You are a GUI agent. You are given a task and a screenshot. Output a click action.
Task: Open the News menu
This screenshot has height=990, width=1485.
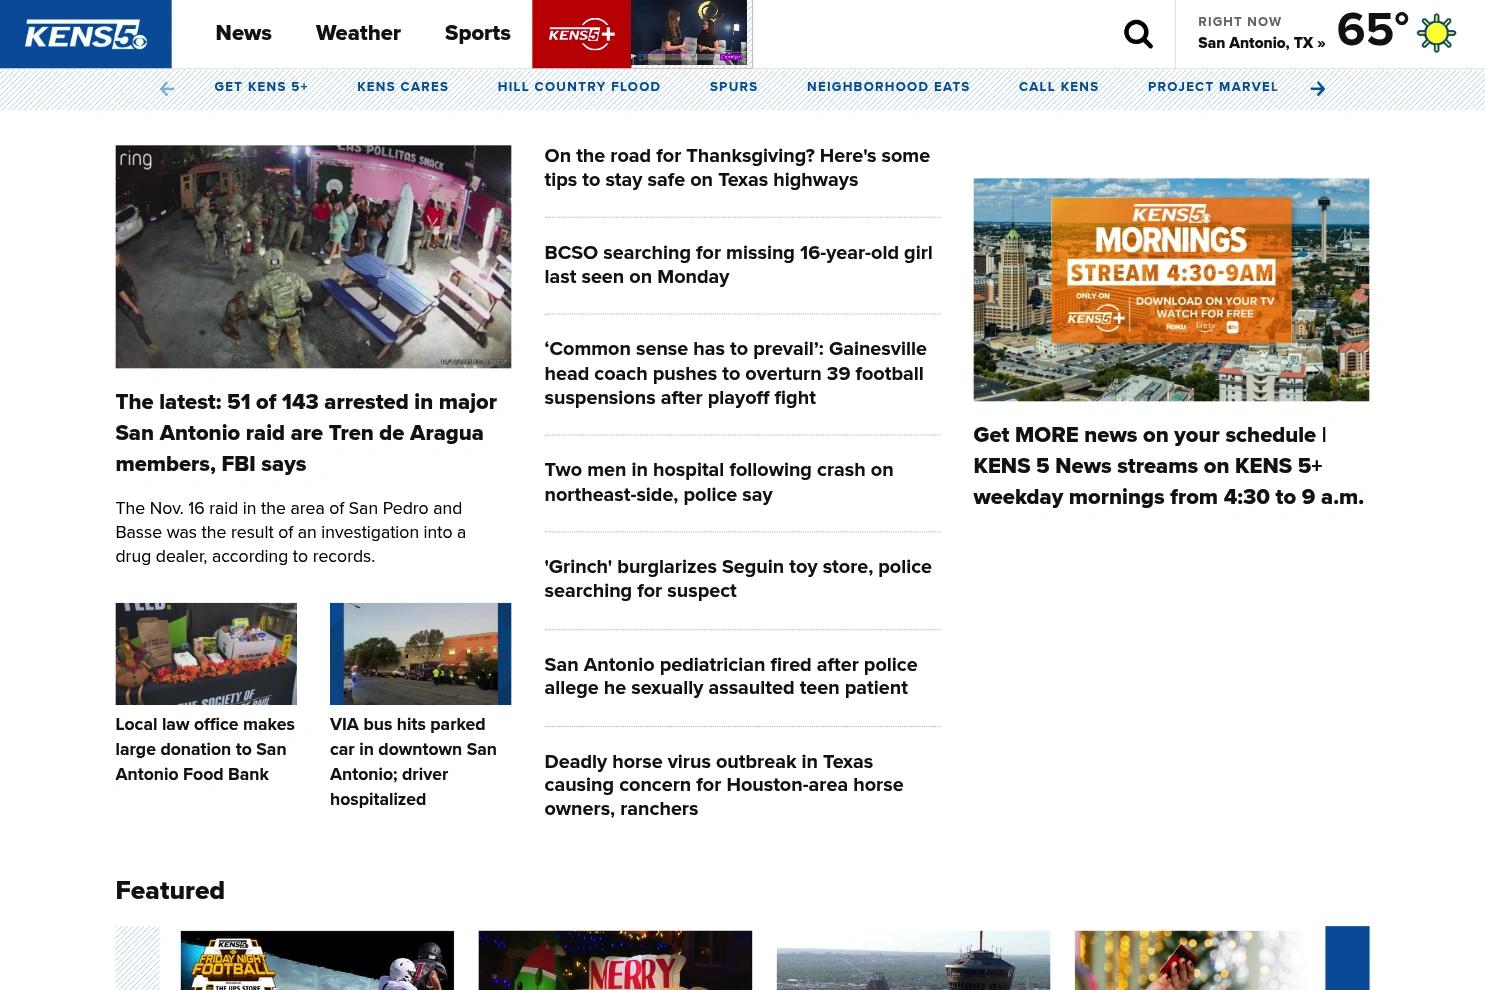[x=243, y=33]
